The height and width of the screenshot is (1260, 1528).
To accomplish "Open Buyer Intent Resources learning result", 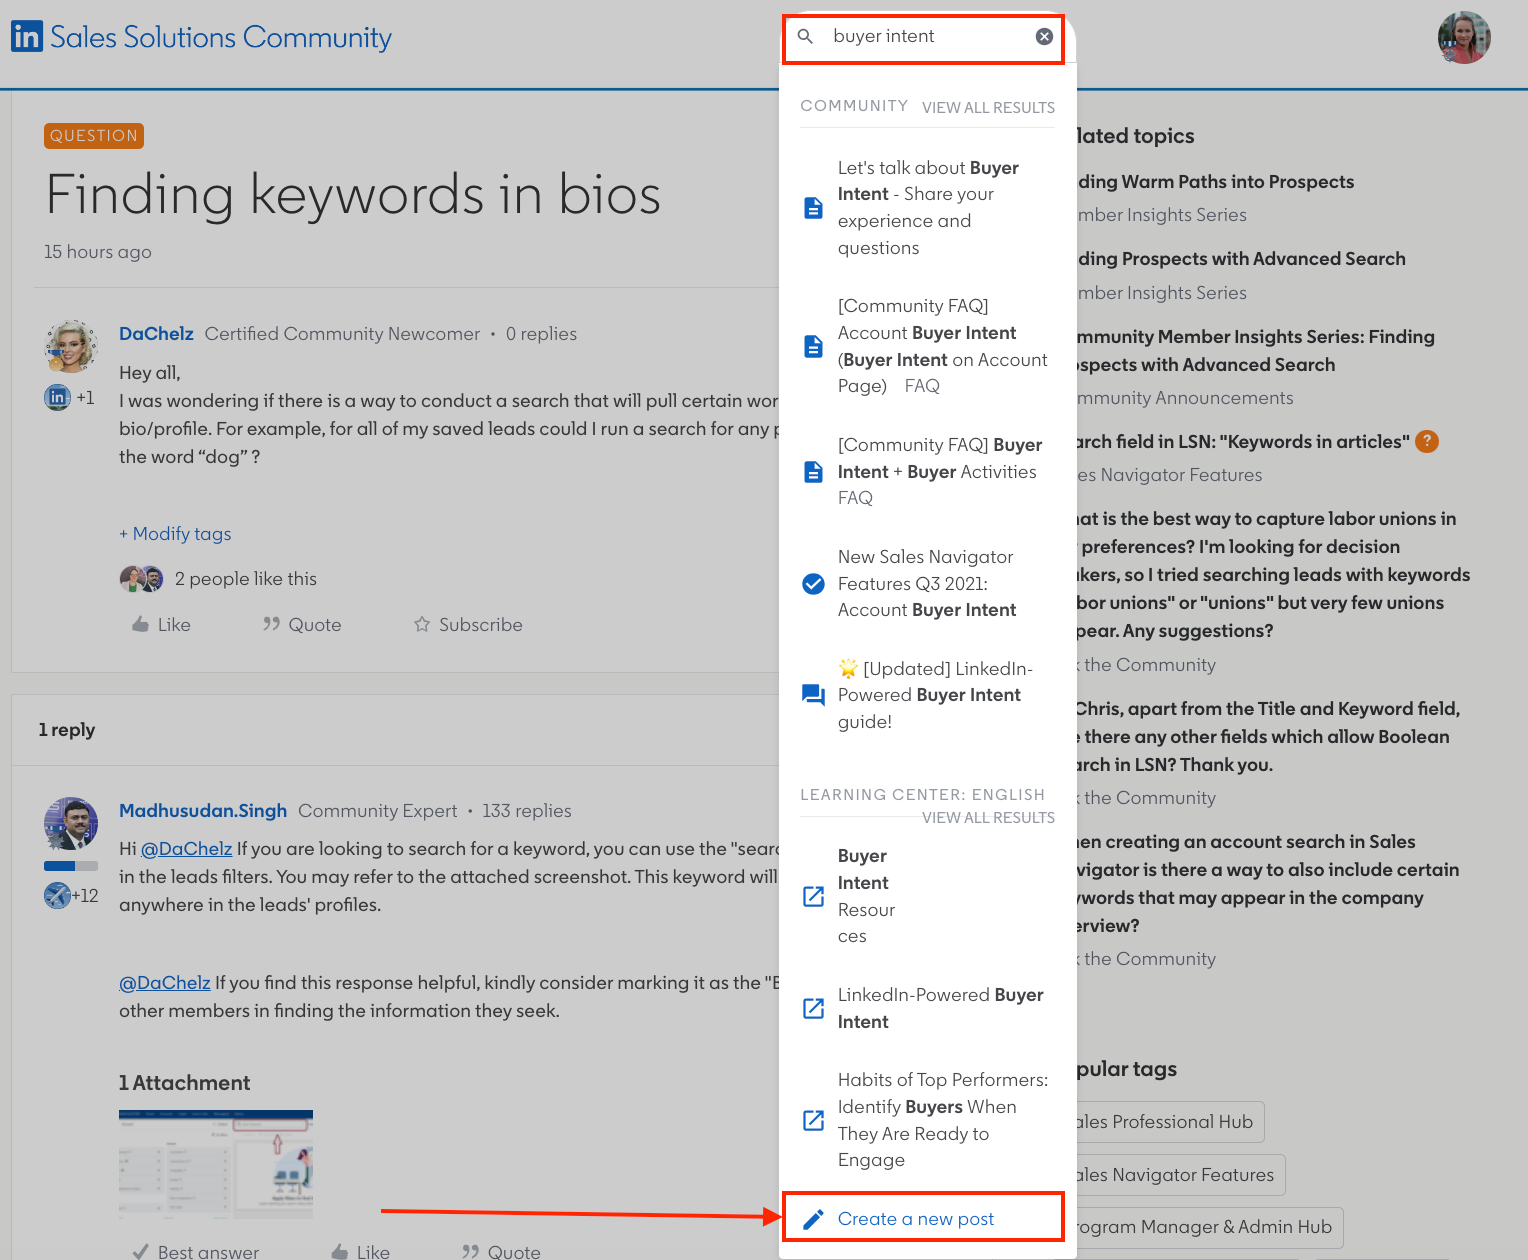I will click(x=866, y=896).
